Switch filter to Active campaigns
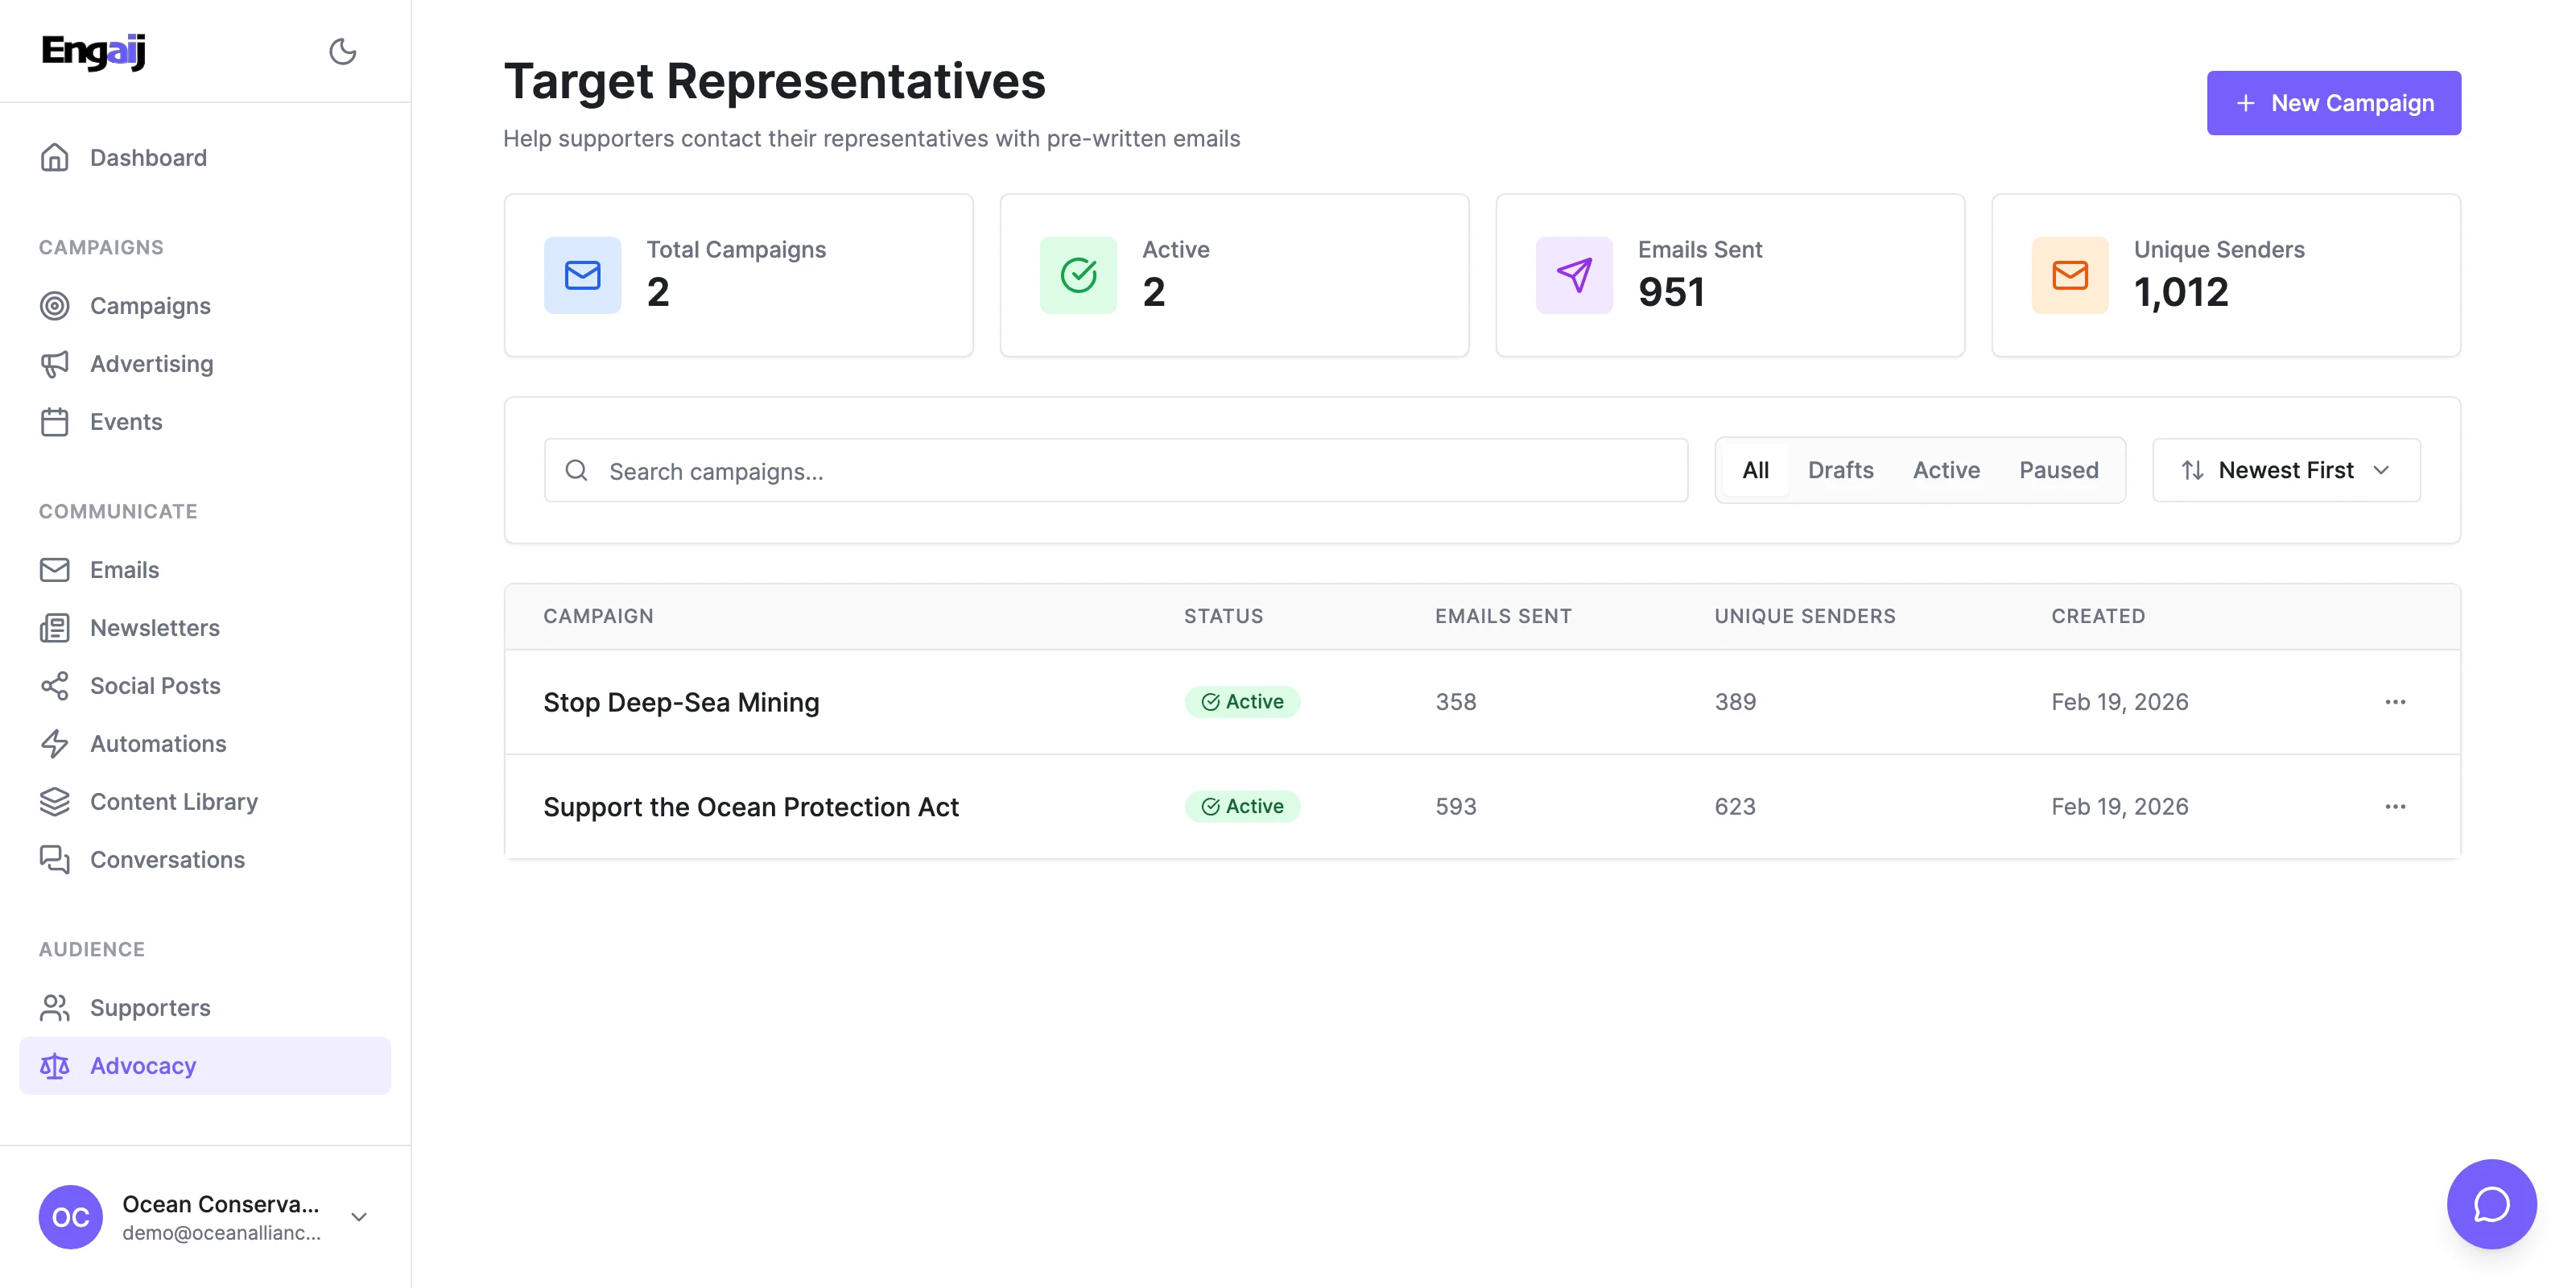 [x=1945, y=470]
